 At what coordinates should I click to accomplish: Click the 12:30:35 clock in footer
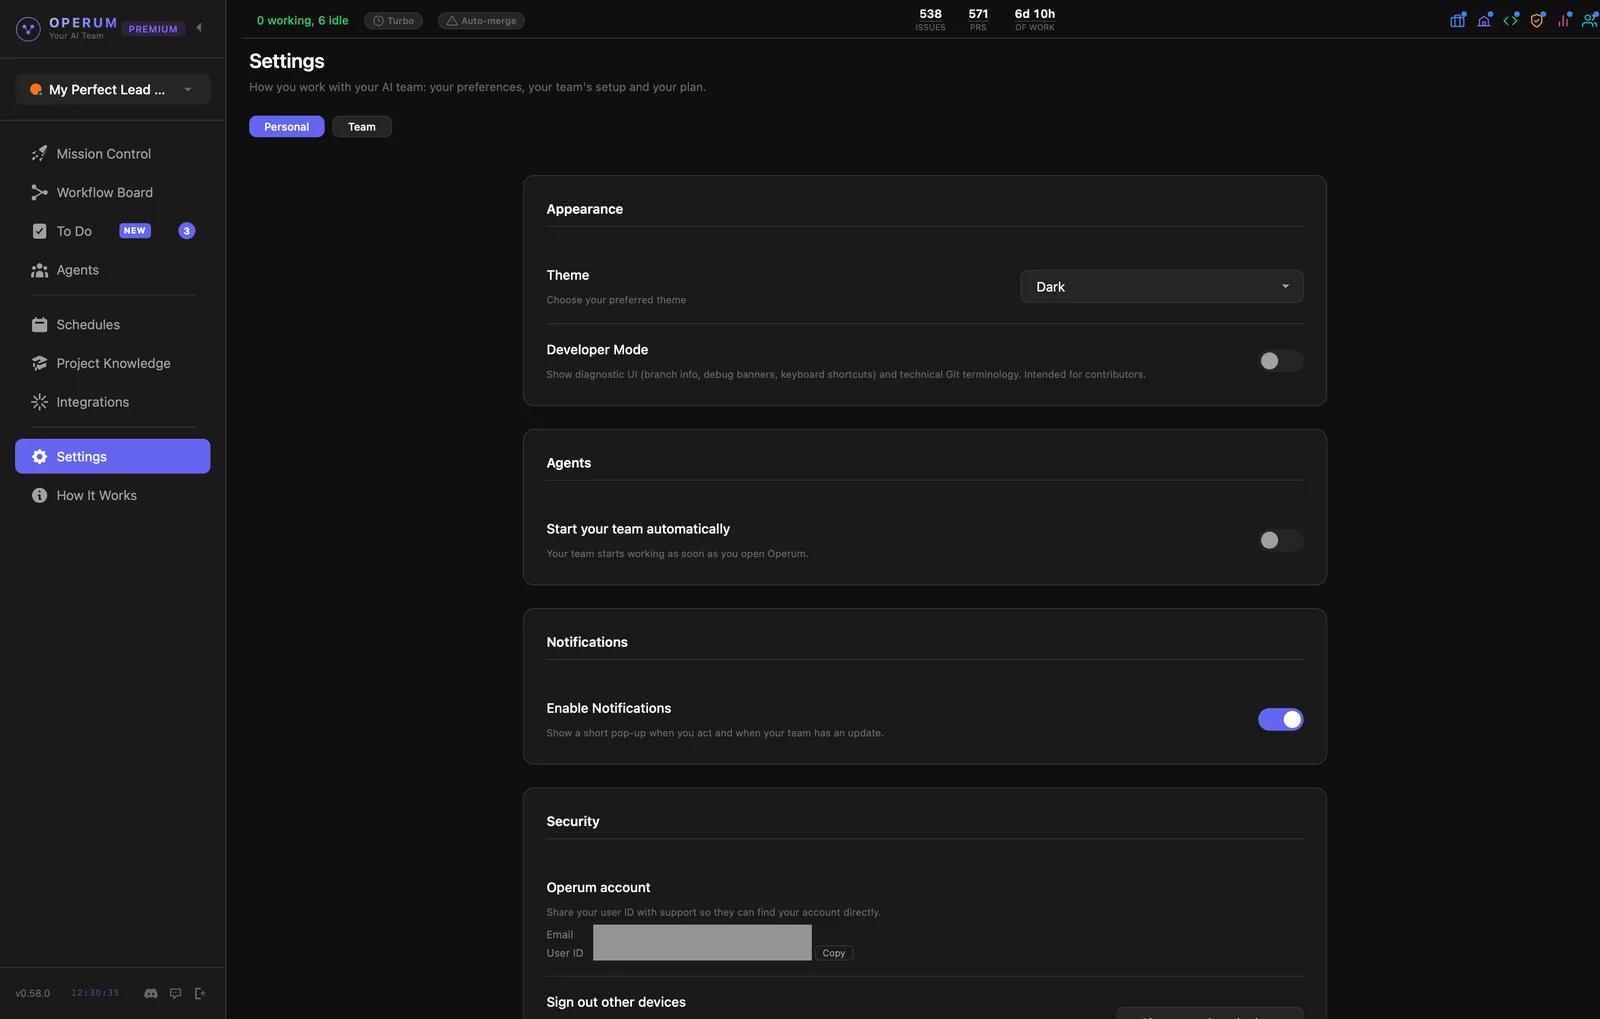pos(95,993)
